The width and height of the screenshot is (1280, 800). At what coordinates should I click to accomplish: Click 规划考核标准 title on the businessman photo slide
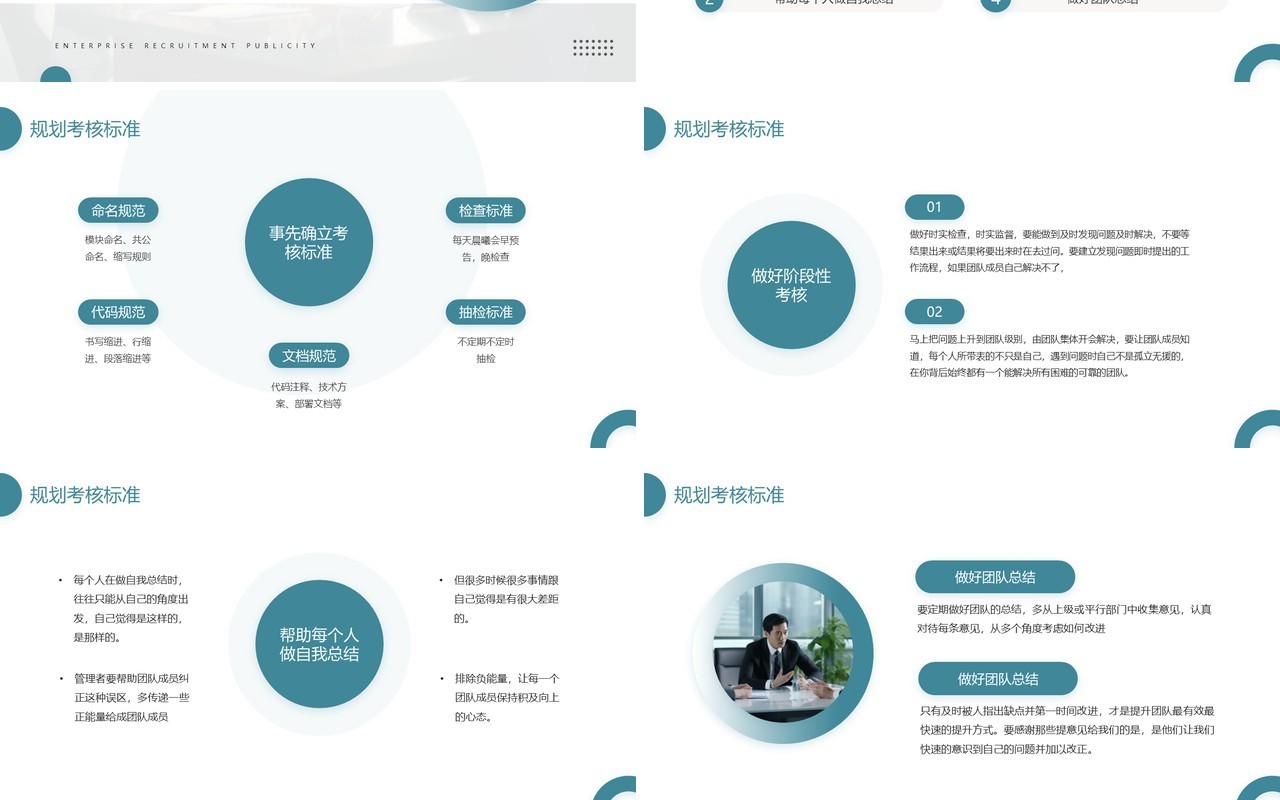(729, 495)
